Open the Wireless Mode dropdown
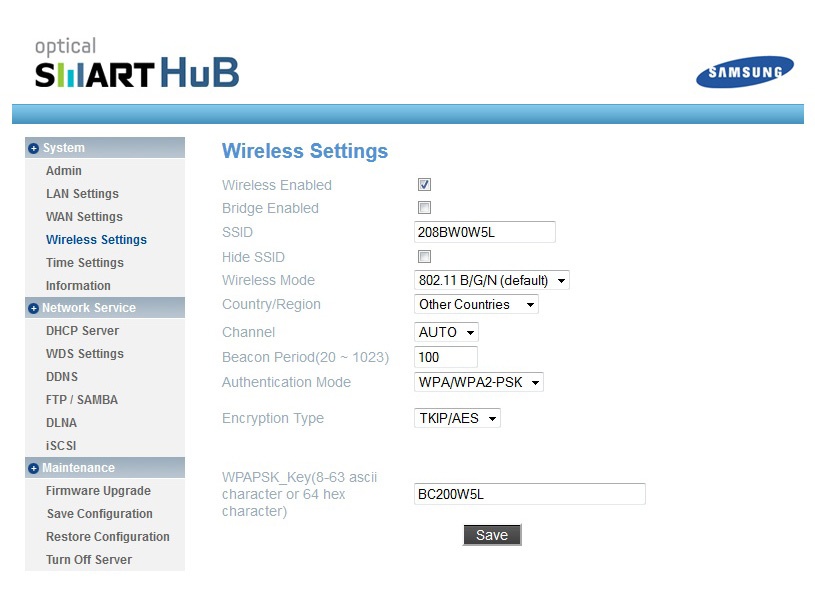The image size is (815, 600). pyautogui.click(x=491, y=280)
